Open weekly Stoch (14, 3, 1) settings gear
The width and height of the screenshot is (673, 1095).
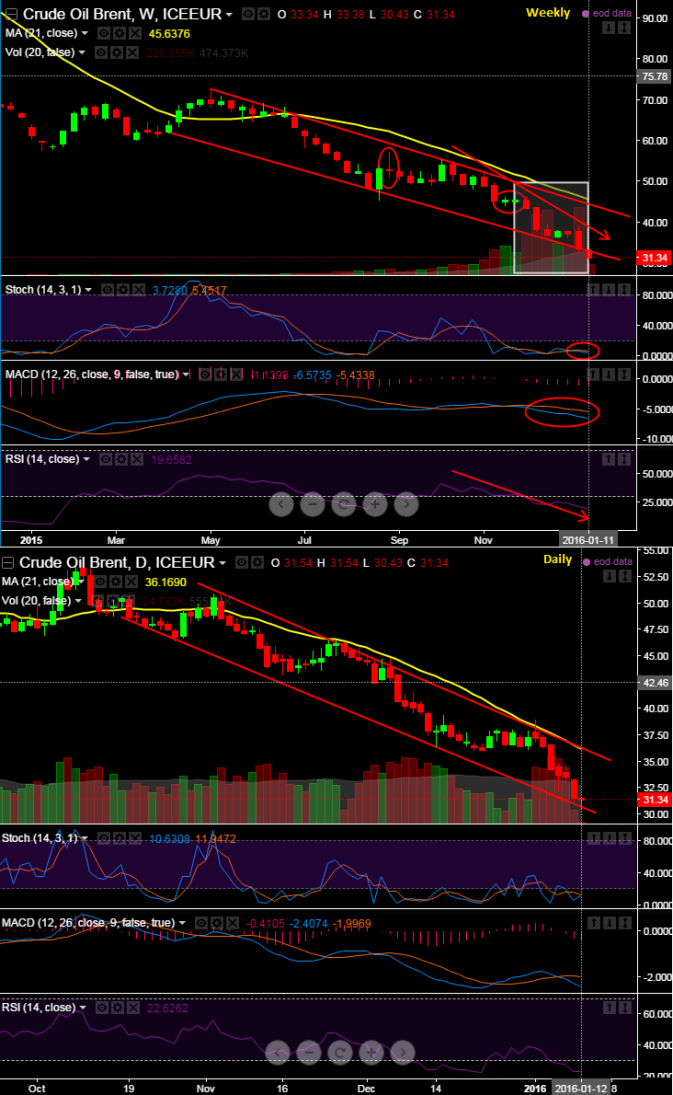pyautogui.click(x=123, y=290)
